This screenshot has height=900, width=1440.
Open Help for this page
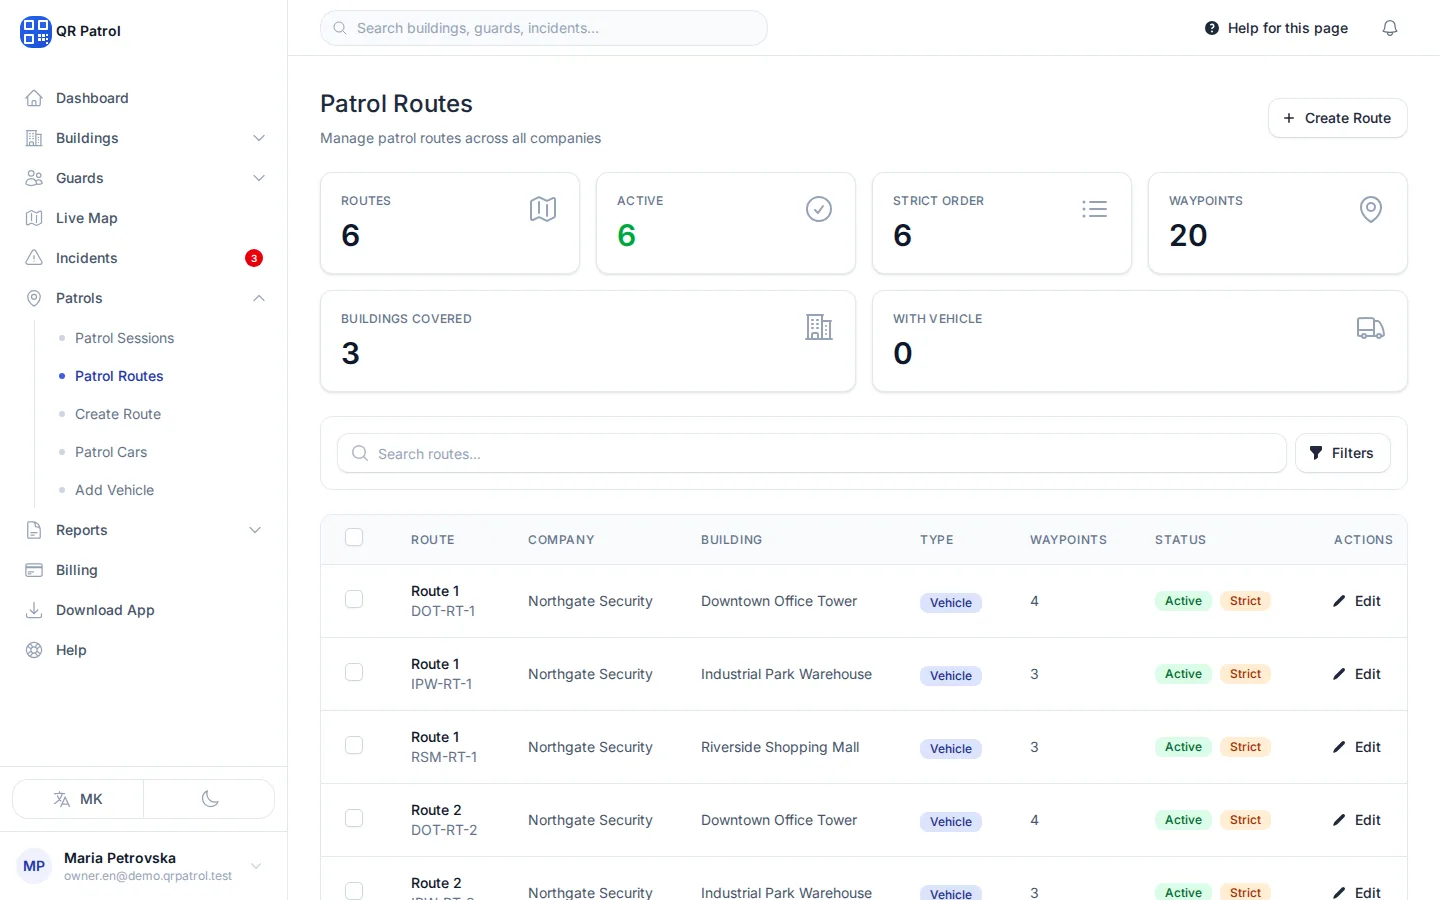(x=1276, y=28)
